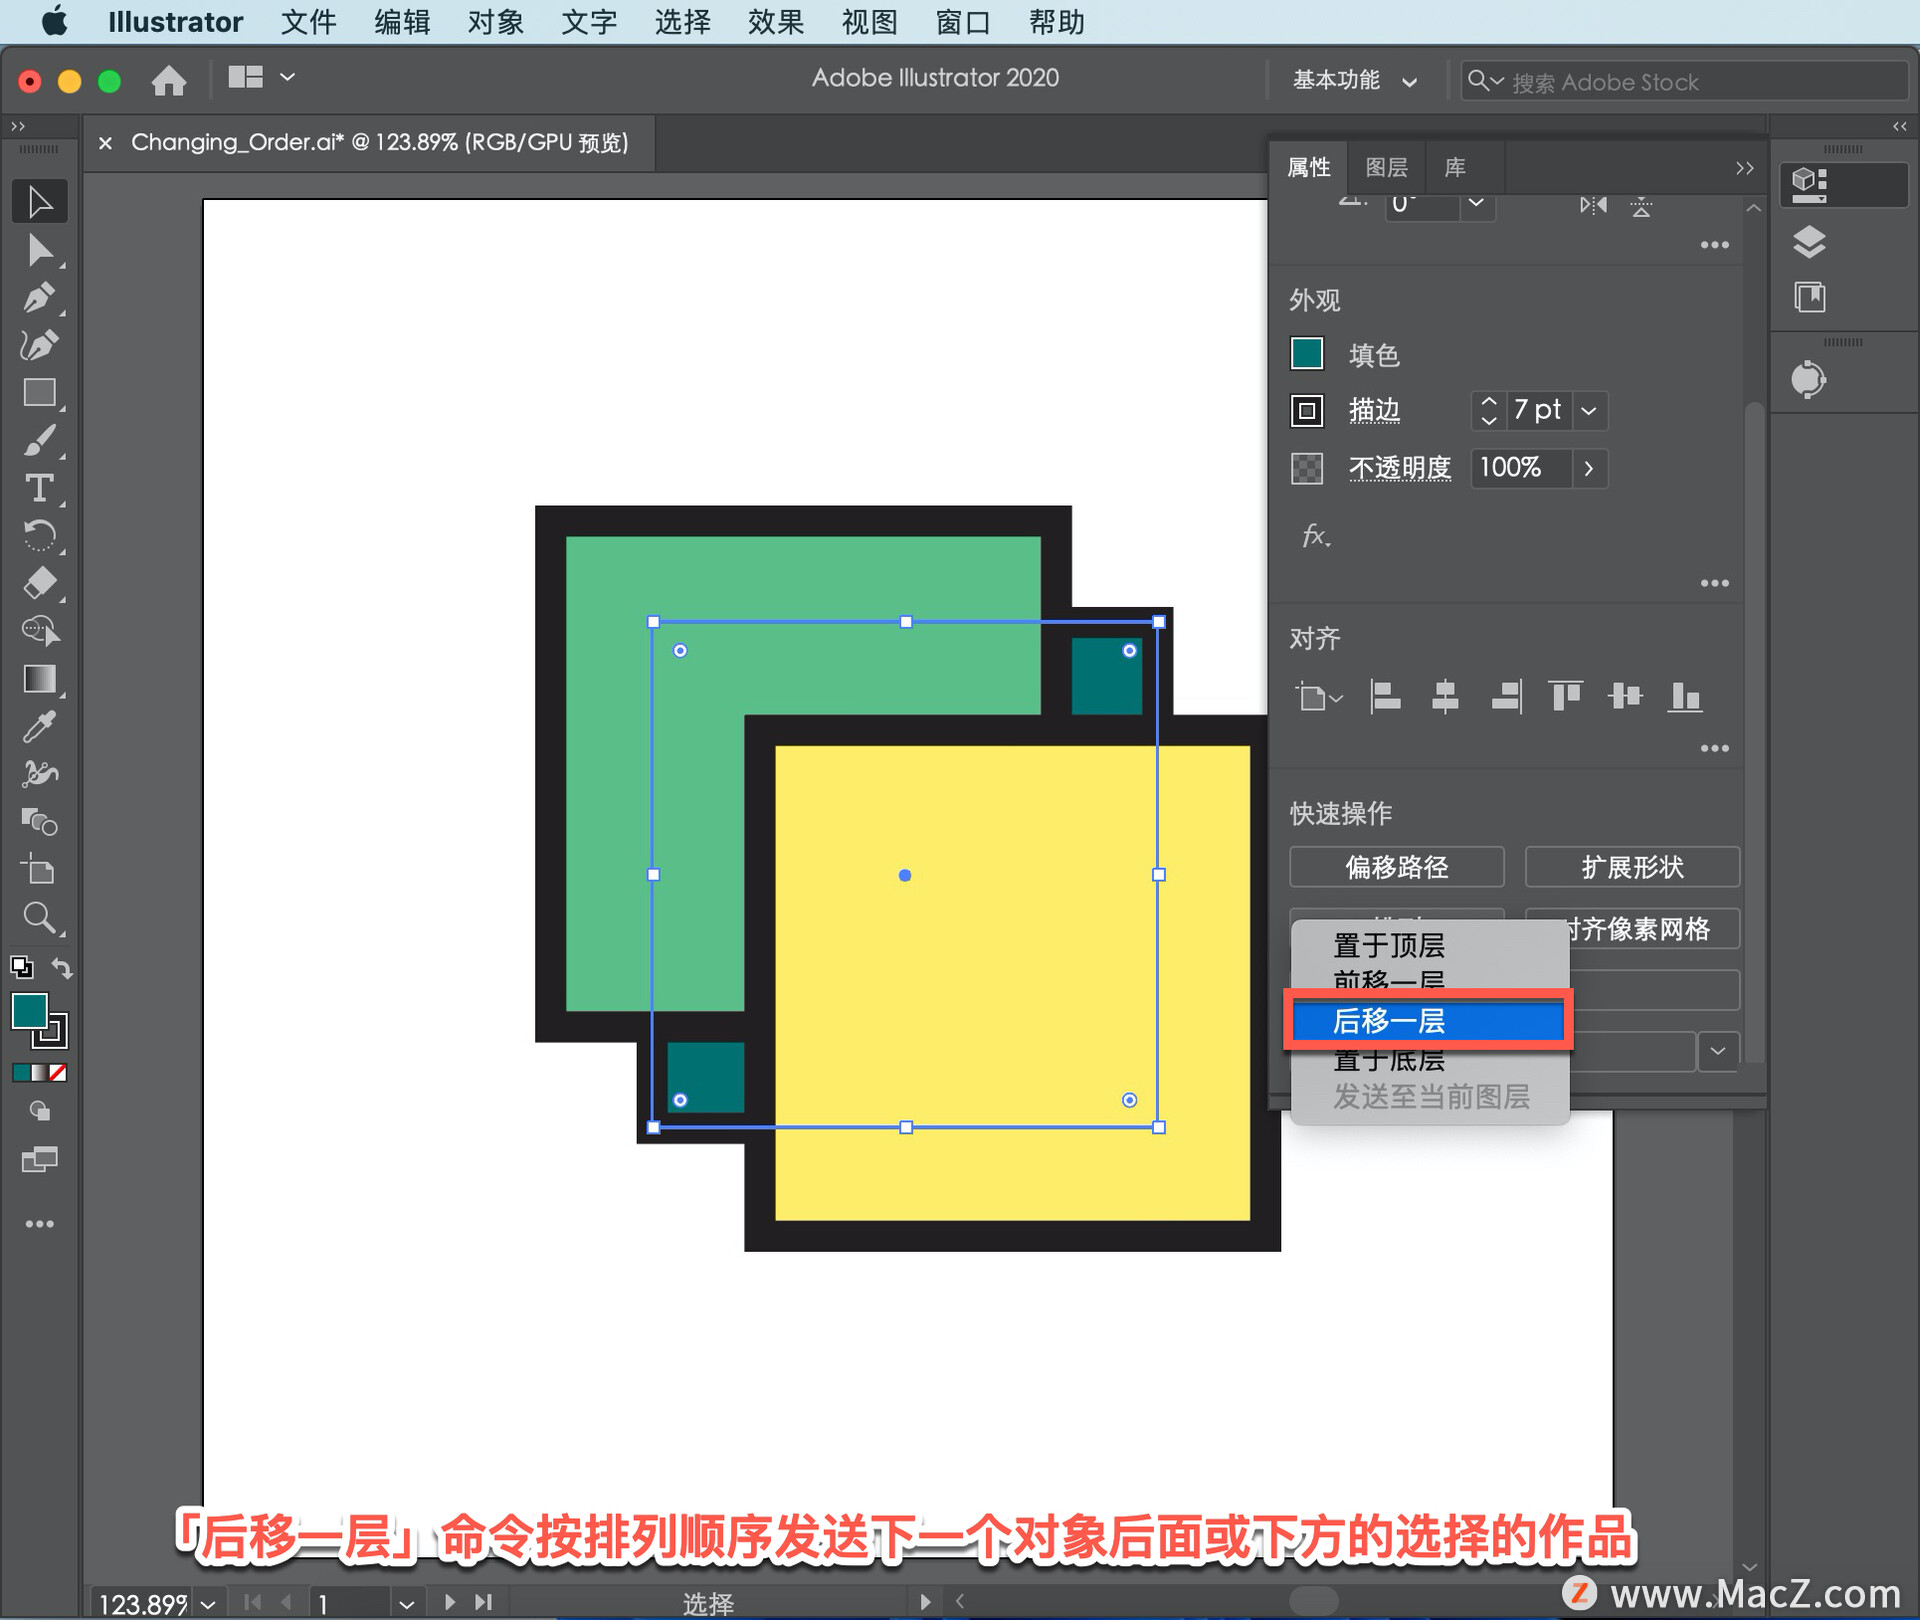Open the 描边 stroke options link

coord(1375,410)
